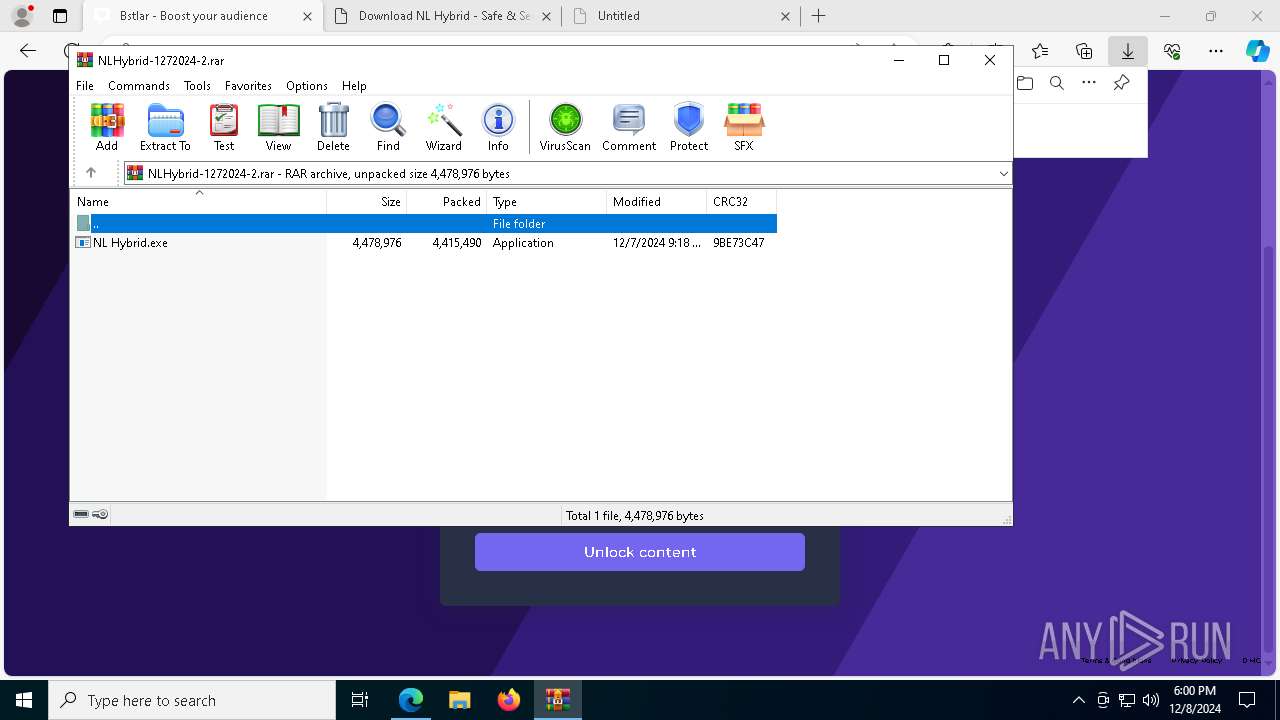
Task: Pin the downloads panel
Action: [x=1122, y=83]
